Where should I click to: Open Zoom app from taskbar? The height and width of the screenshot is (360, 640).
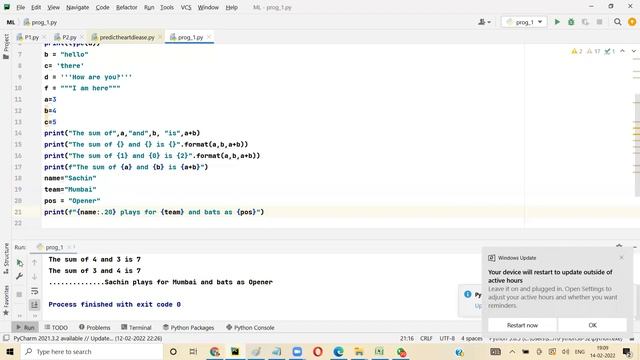pyautogui.click(x=297, y=351)
